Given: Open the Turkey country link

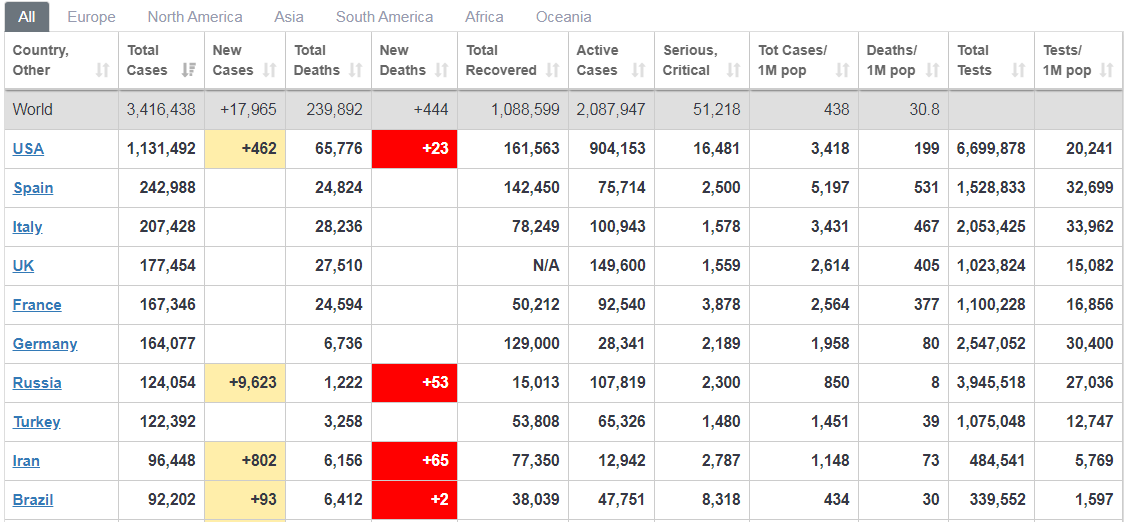Looking at the screenshot, I should [36, 421].
